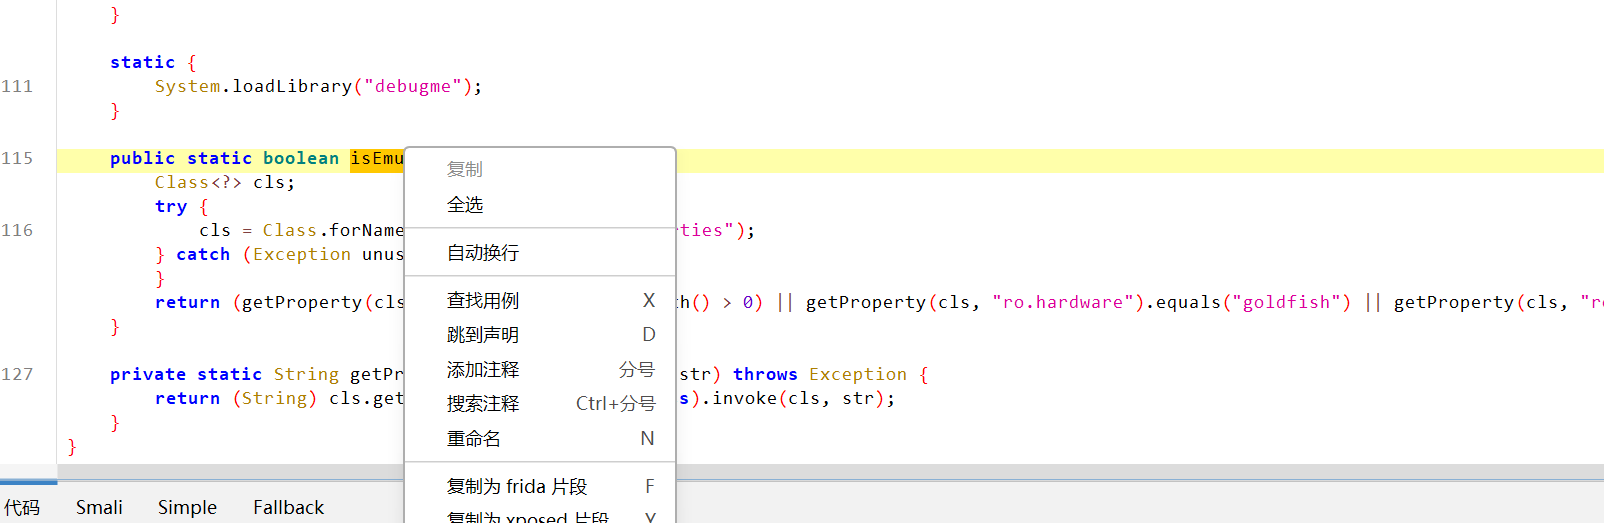Image resolution: width=1604 pixels, height=523 pixels.
Task: Open the Smali tab
Action: (x=99, y=508)
